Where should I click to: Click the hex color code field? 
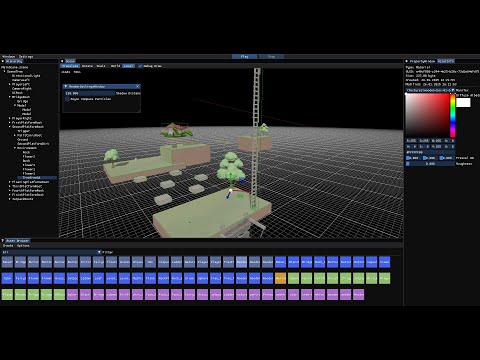[430, 152]
